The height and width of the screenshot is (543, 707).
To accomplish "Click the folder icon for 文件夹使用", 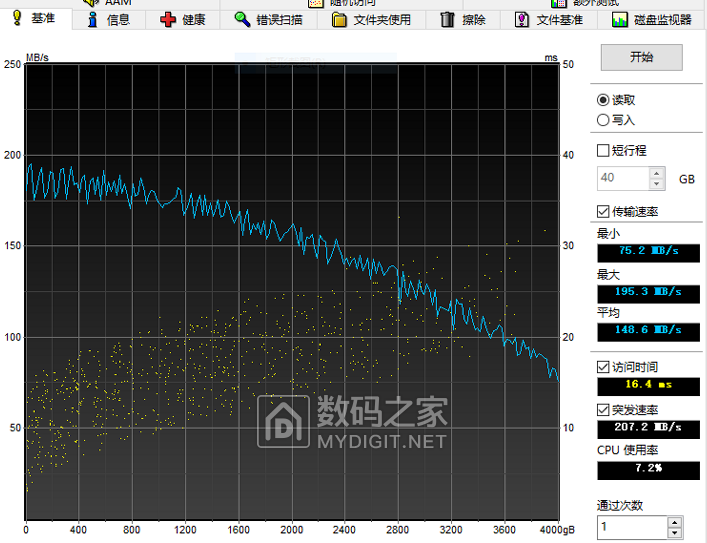I will 339,20.
